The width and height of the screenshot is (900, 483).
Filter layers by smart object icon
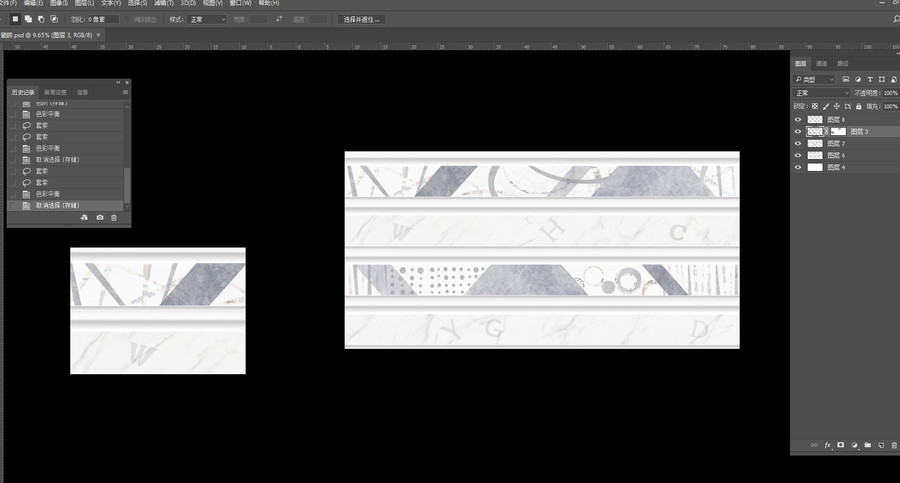[894, 79]
